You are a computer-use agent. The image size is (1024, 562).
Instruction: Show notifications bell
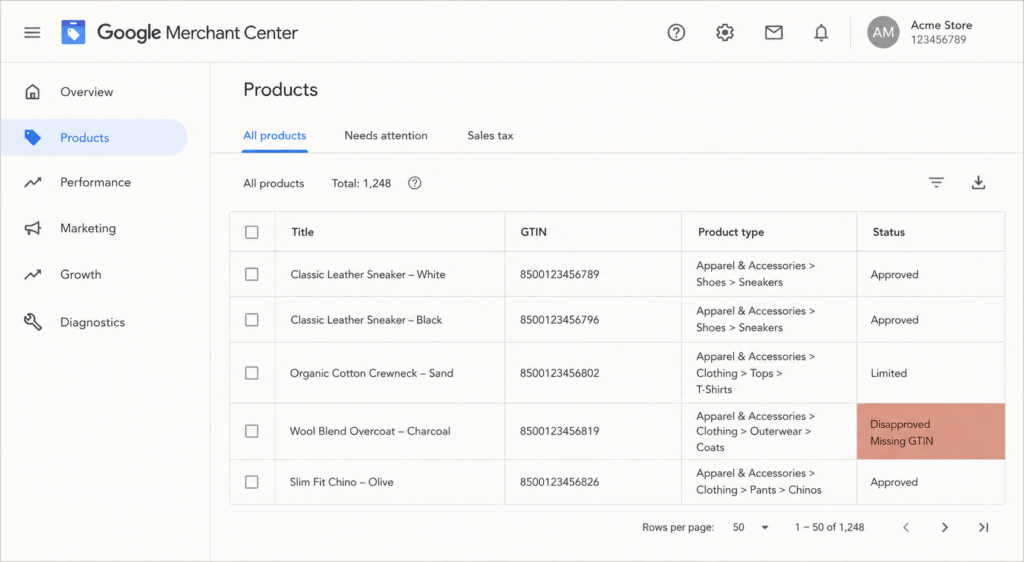(x=821, y=33)
